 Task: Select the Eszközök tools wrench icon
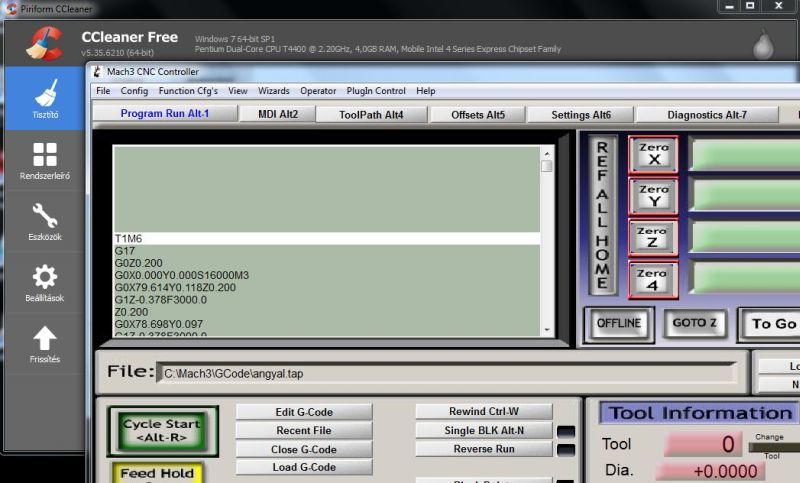point(44,222)
